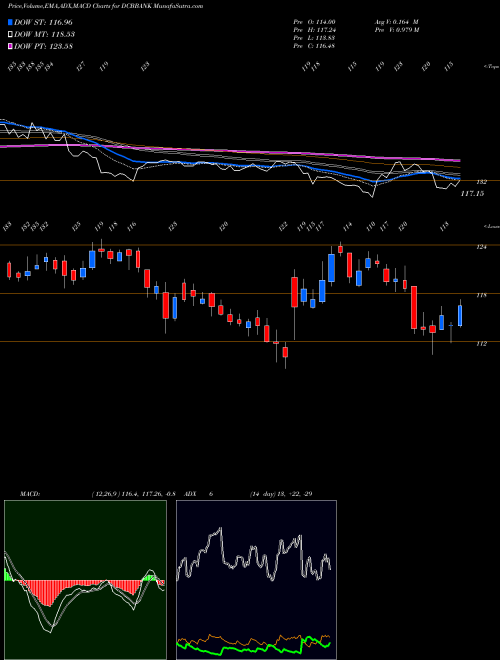Select the 'DOW MT: 118.53' legend text

pos(44,34)
